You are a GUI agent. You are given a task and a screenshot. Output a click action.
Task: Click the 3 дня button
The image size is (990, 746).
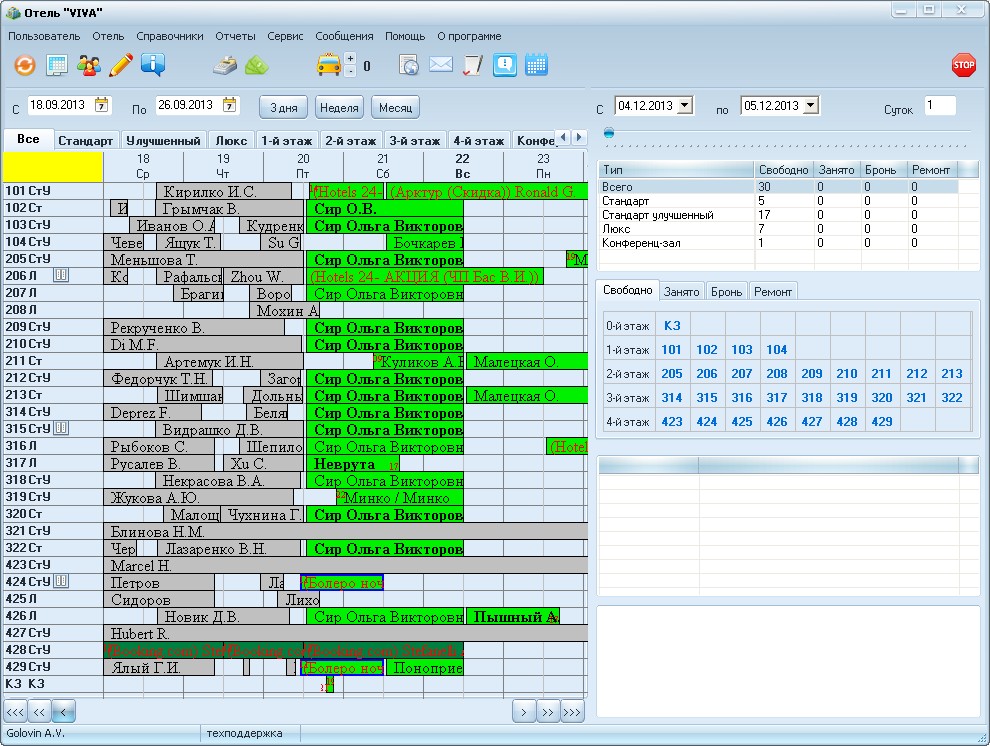coord(283,107)
